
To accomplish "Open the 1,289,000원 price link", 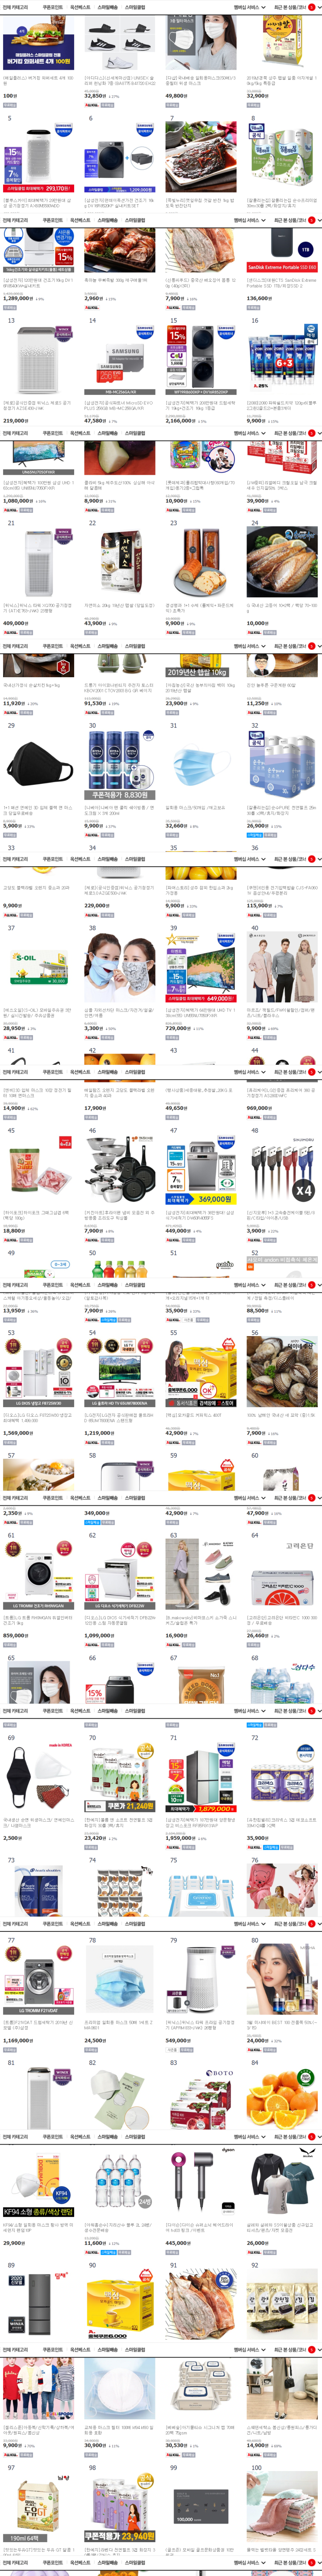I will pos(17,298).
